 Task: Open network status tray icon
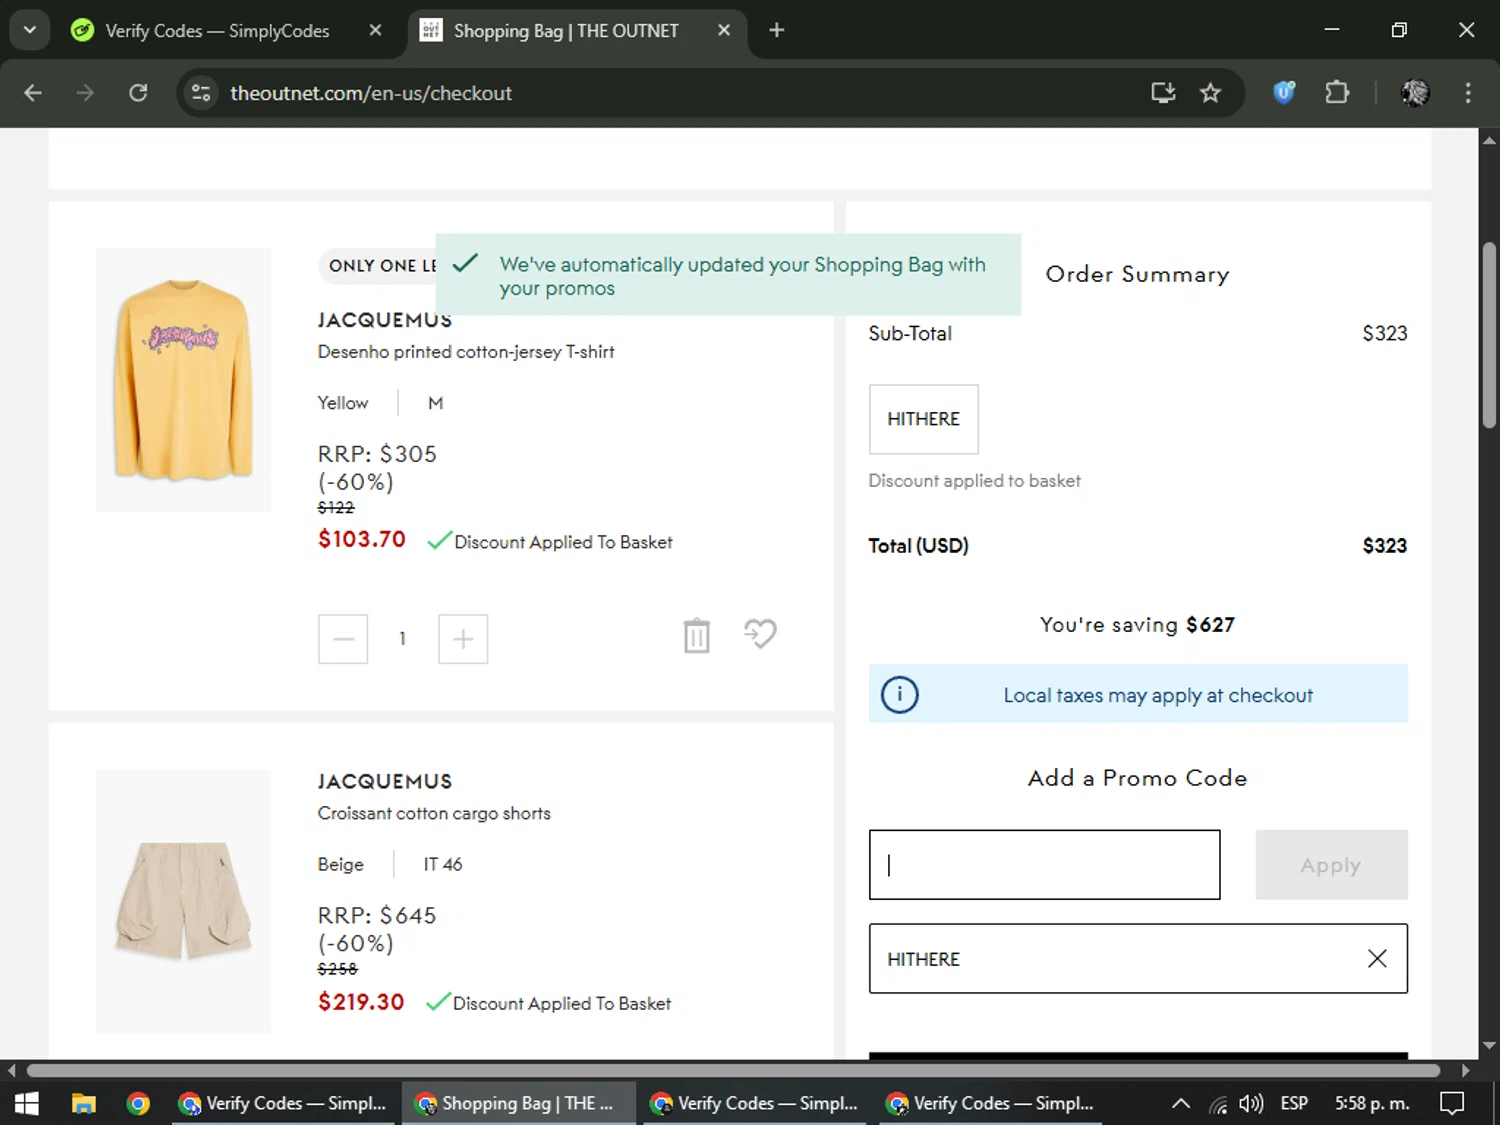(x=1218, y=1104)
